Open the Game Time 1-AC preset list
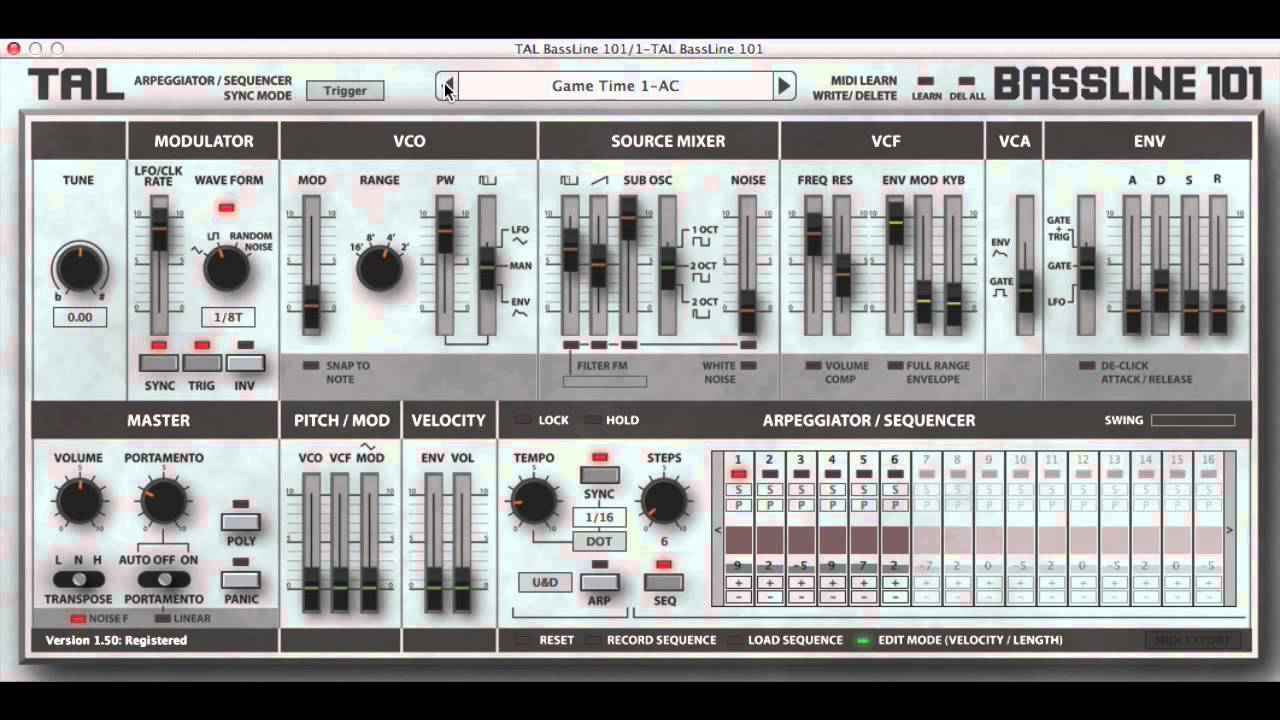Image resolution: width=1280 pixels, height=720 pixels. (x=615, y=86)
